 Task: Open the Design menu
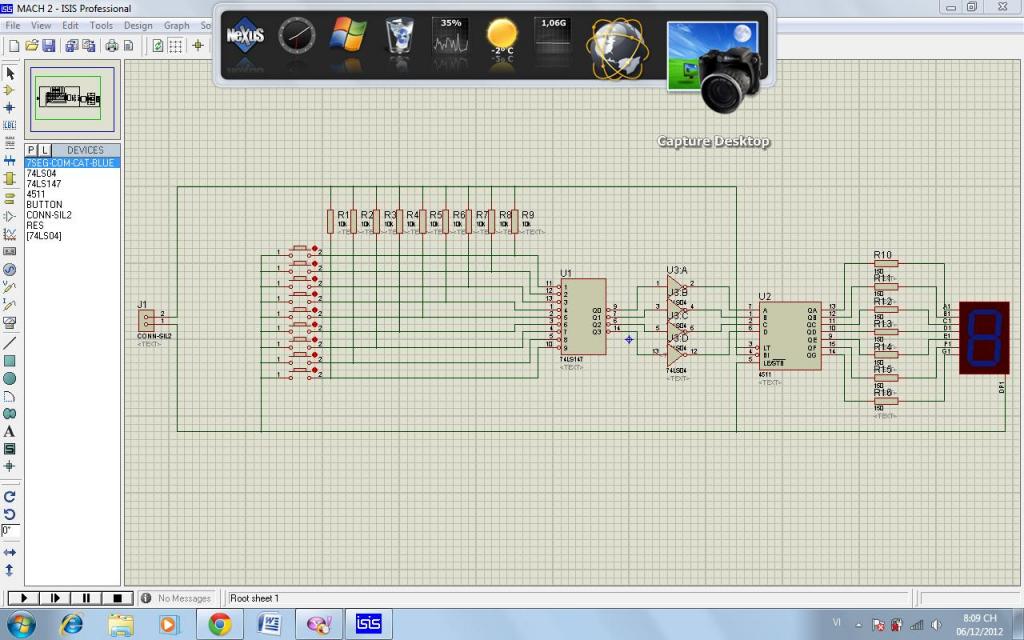[138, 25]
